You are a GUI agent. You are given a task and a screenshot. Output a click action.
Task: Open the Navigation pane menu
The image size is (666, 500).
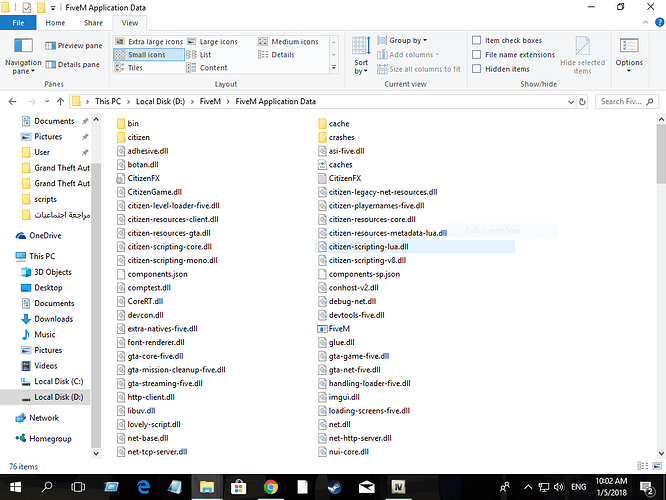[23, 56]
